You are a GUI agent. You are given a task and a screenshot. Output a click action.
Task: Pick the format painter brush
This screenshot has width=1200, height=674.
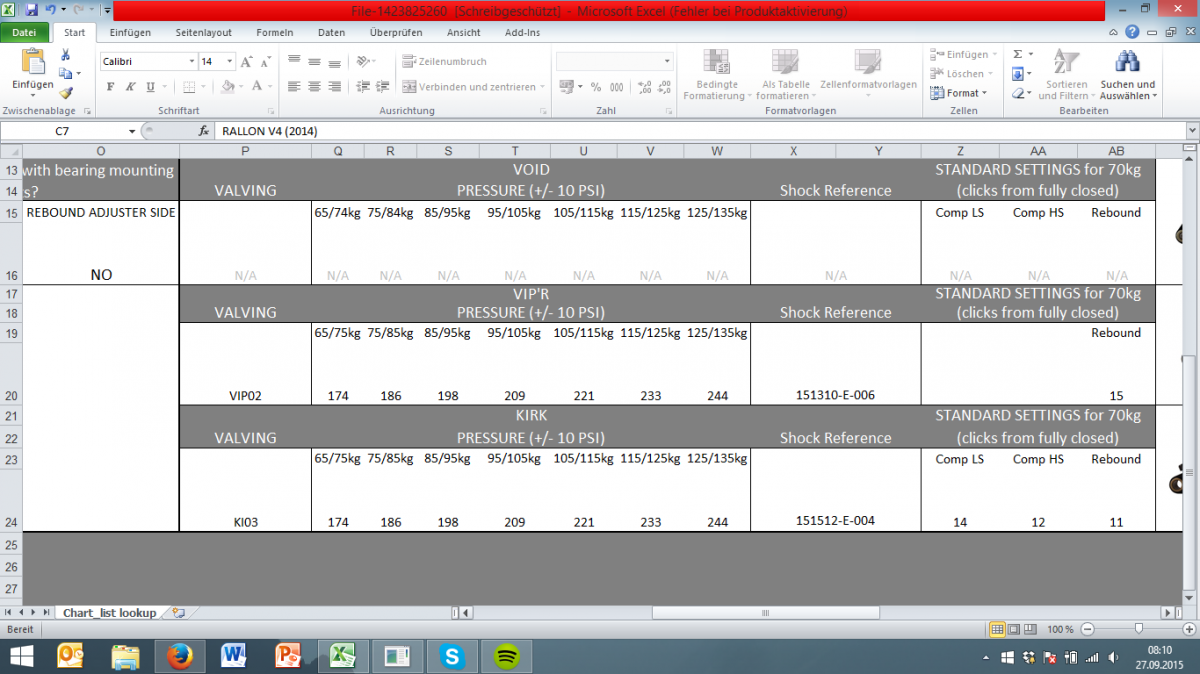(66, 91)
